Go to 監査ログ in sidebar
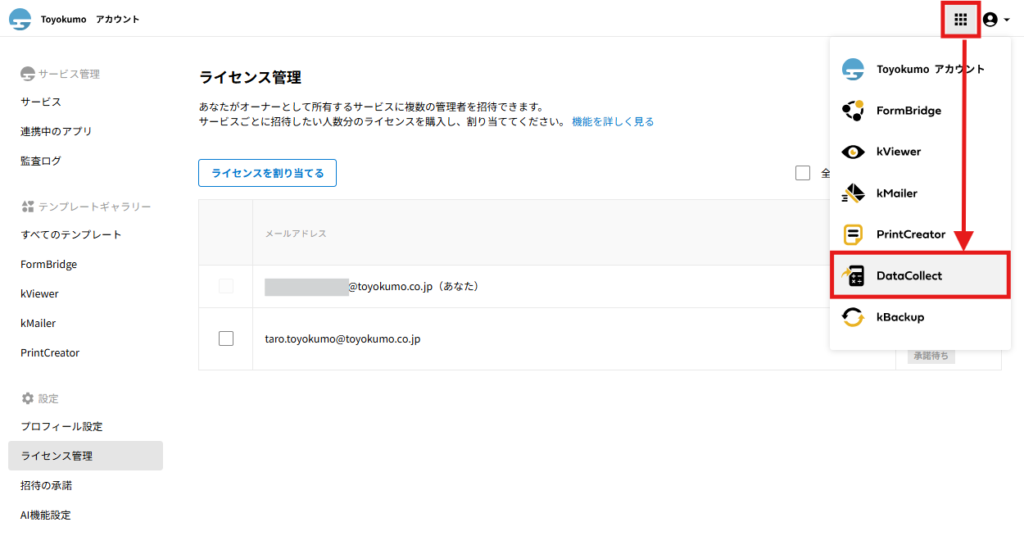Screen dimensions: 1024x536 [x=41, y=161]
